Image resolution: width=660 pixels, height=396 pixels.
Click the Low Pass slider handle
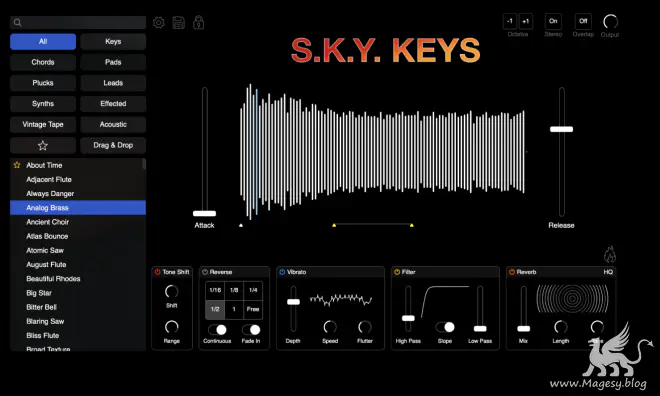click(480, 329)
